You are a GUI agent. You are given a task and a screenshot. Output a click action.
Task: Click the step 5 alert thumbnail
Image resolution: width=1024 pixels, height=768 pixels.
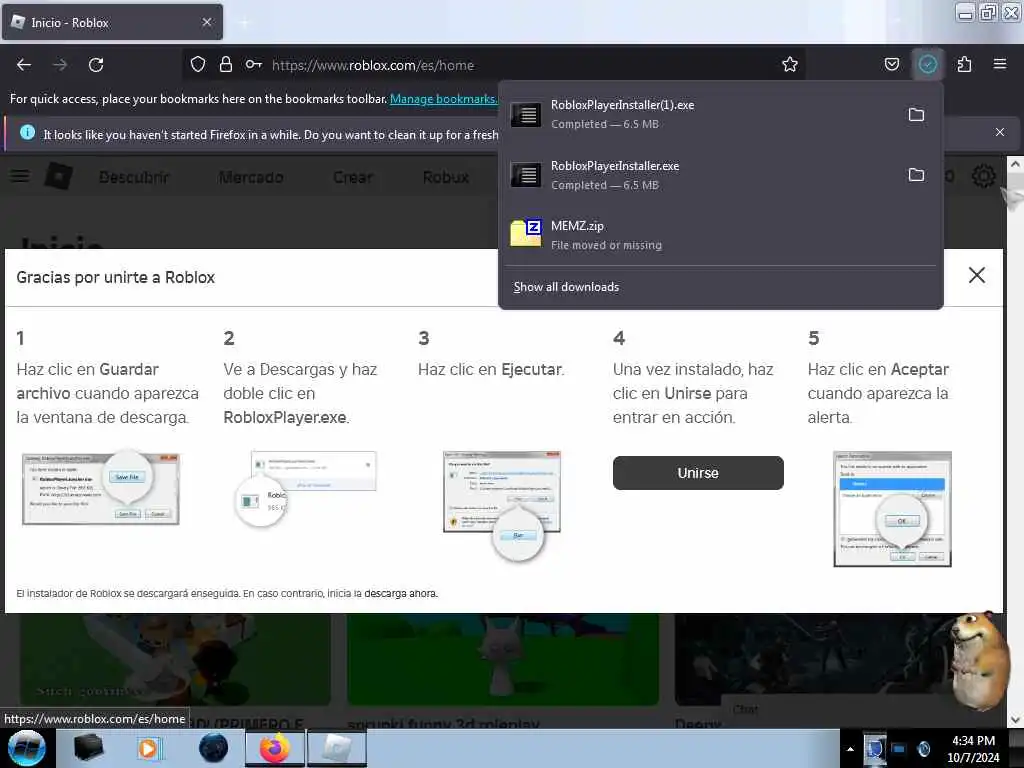click(x=892, y=508)
